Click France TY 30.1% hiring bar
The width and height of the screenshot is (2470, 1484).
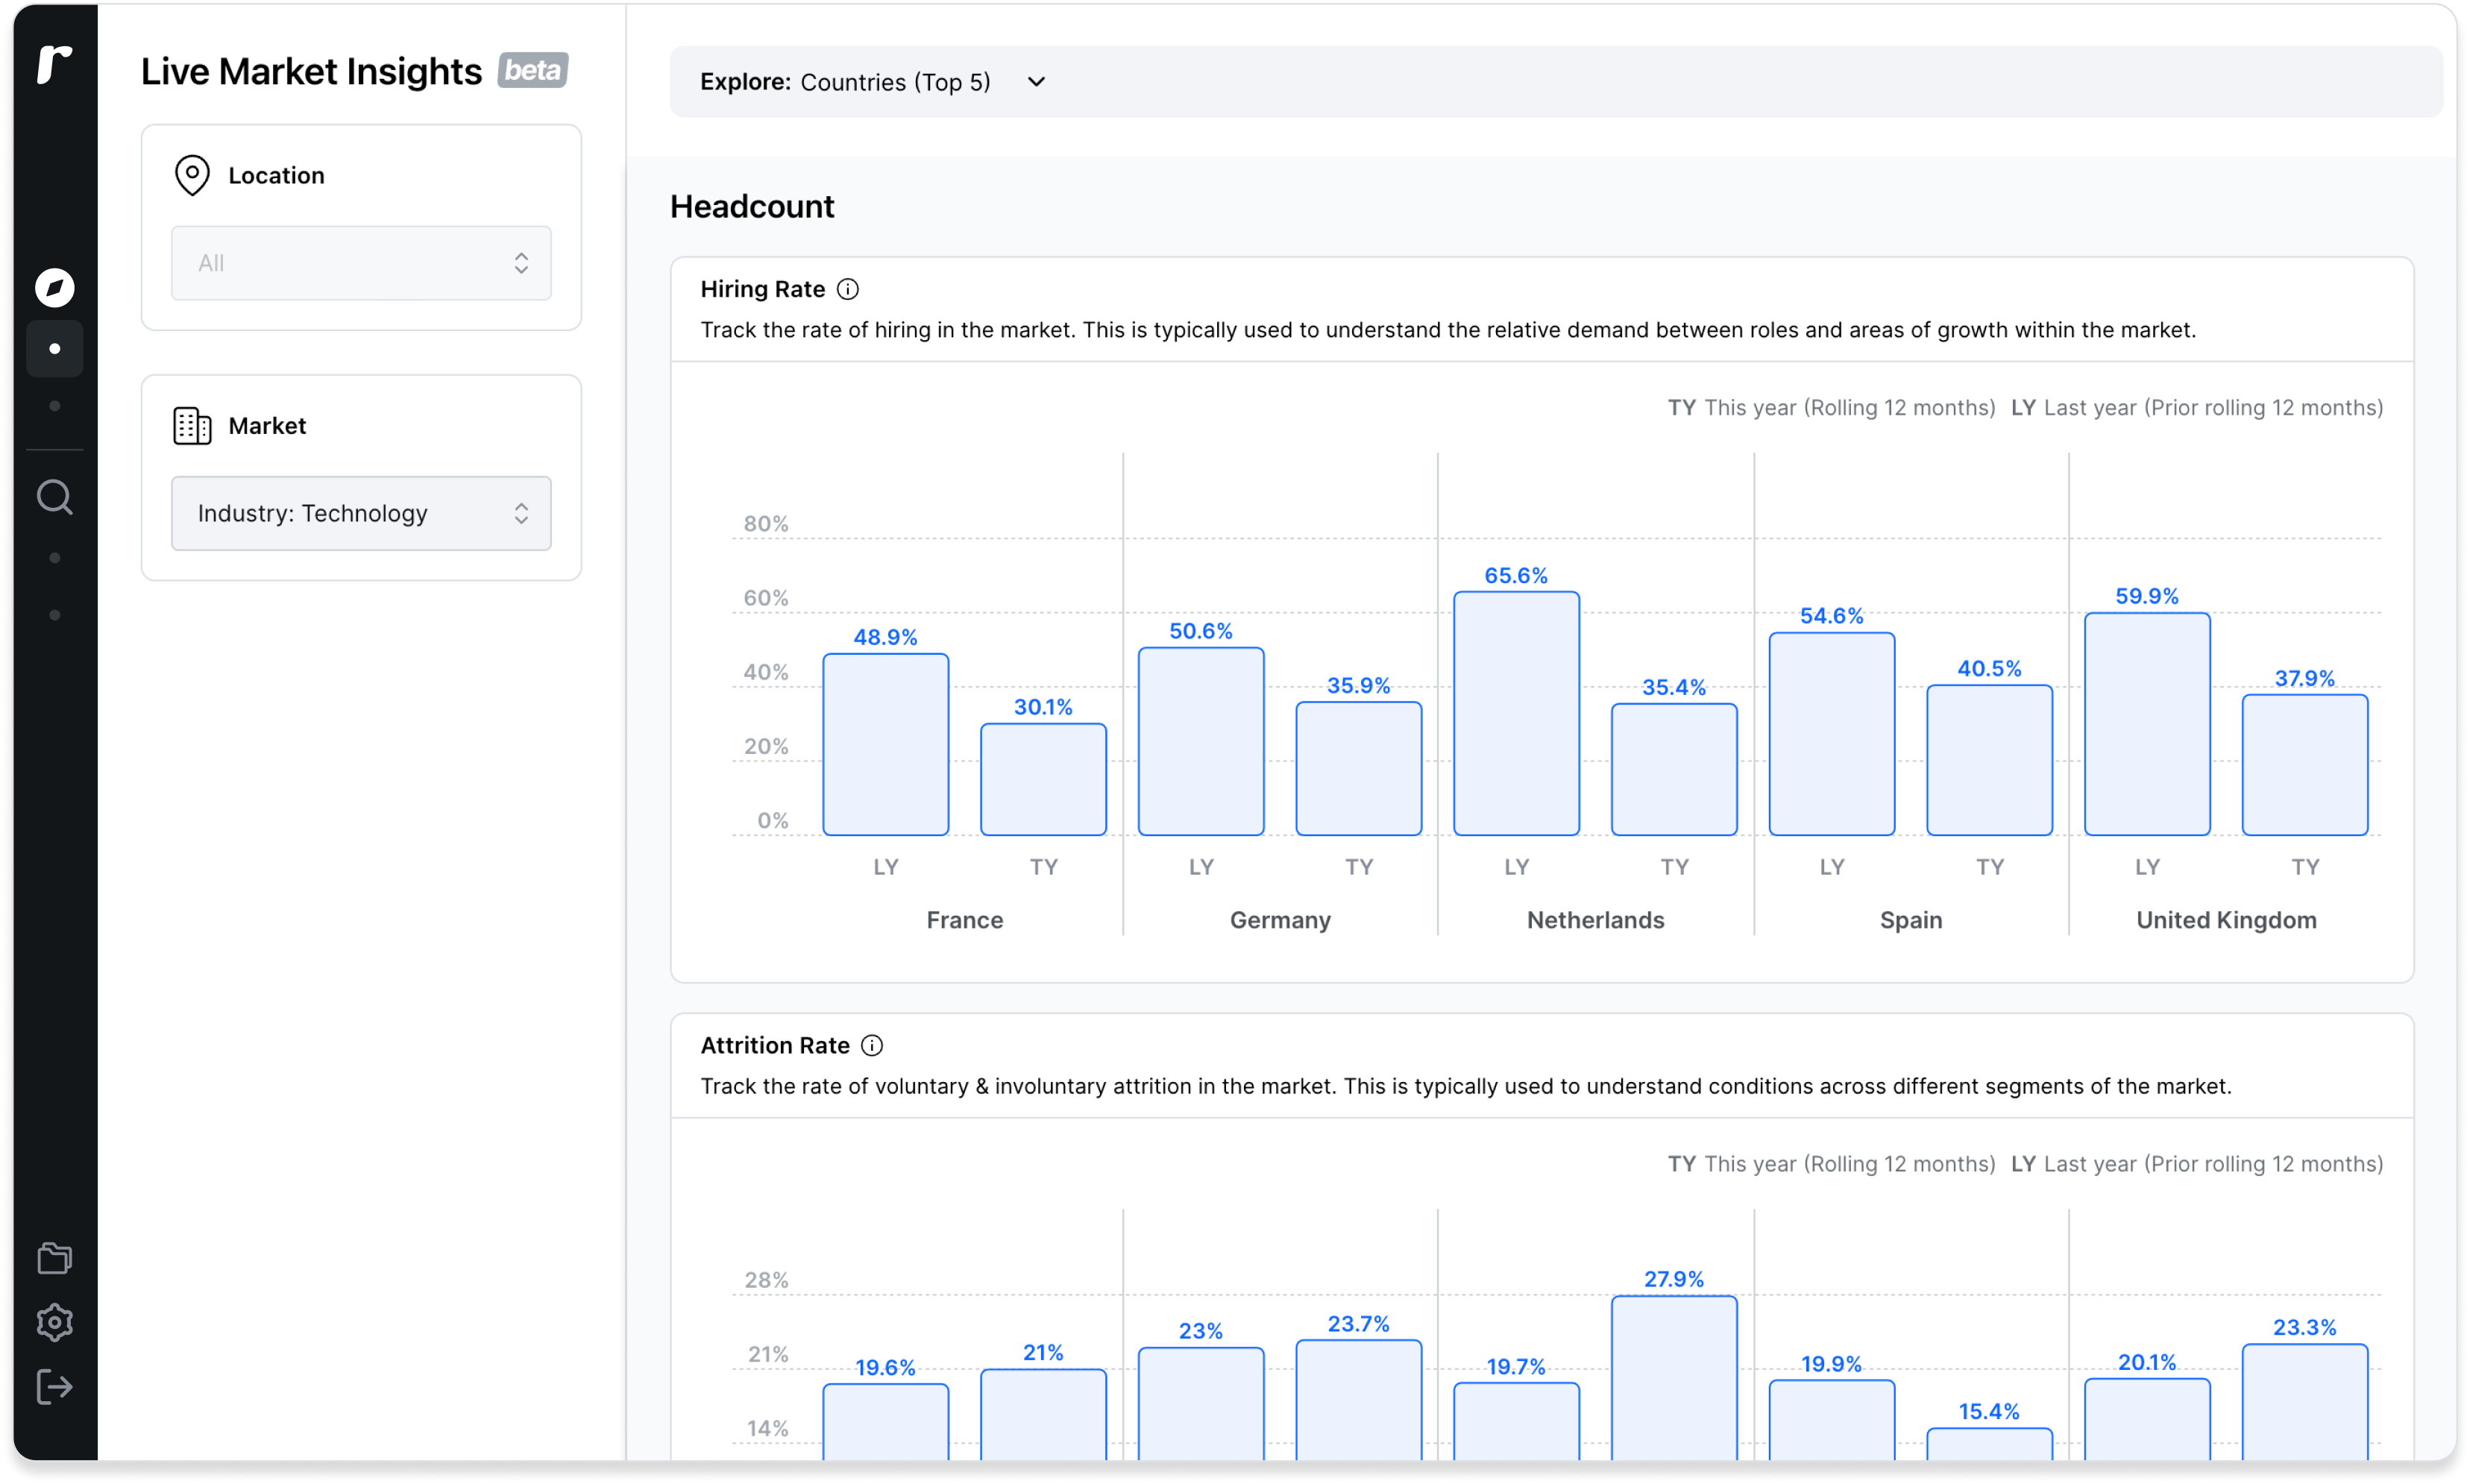click(x=1043, y=780)
